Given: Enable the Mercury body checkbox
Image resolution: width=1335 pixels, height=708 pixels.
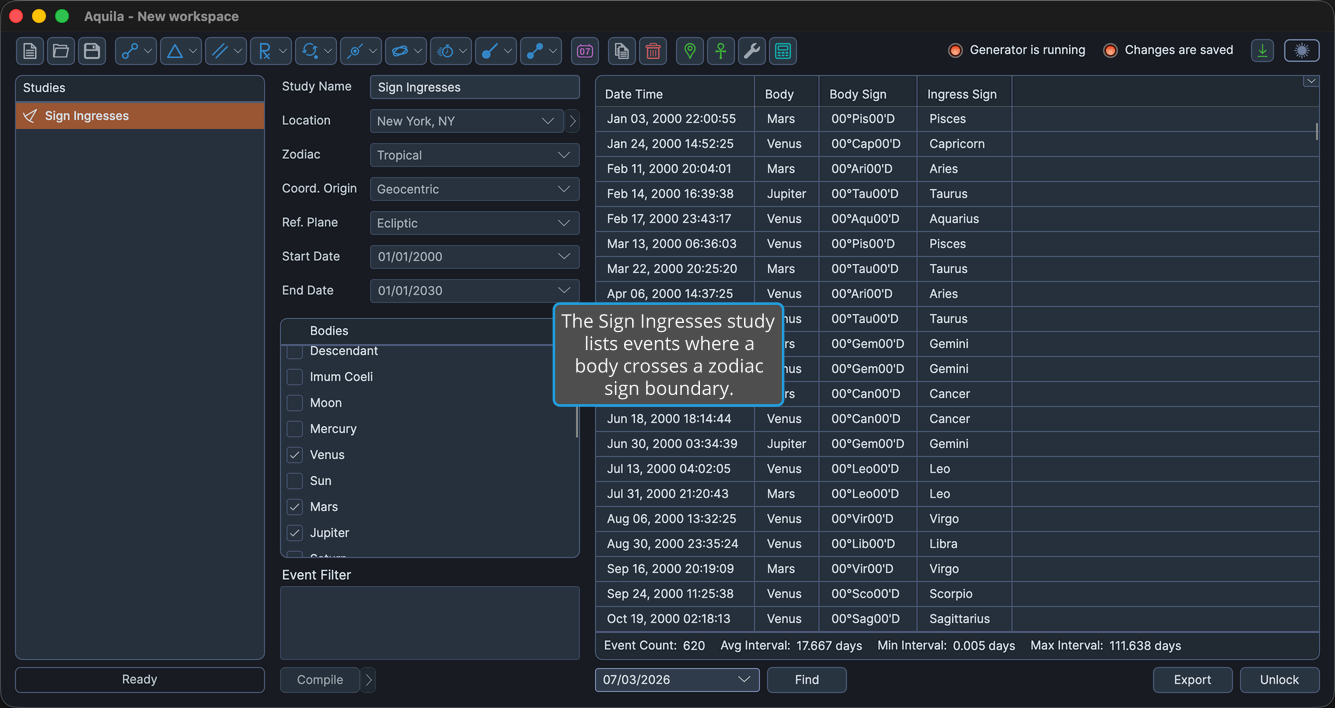Looking at the screenshot, I should tap(295, 429).
